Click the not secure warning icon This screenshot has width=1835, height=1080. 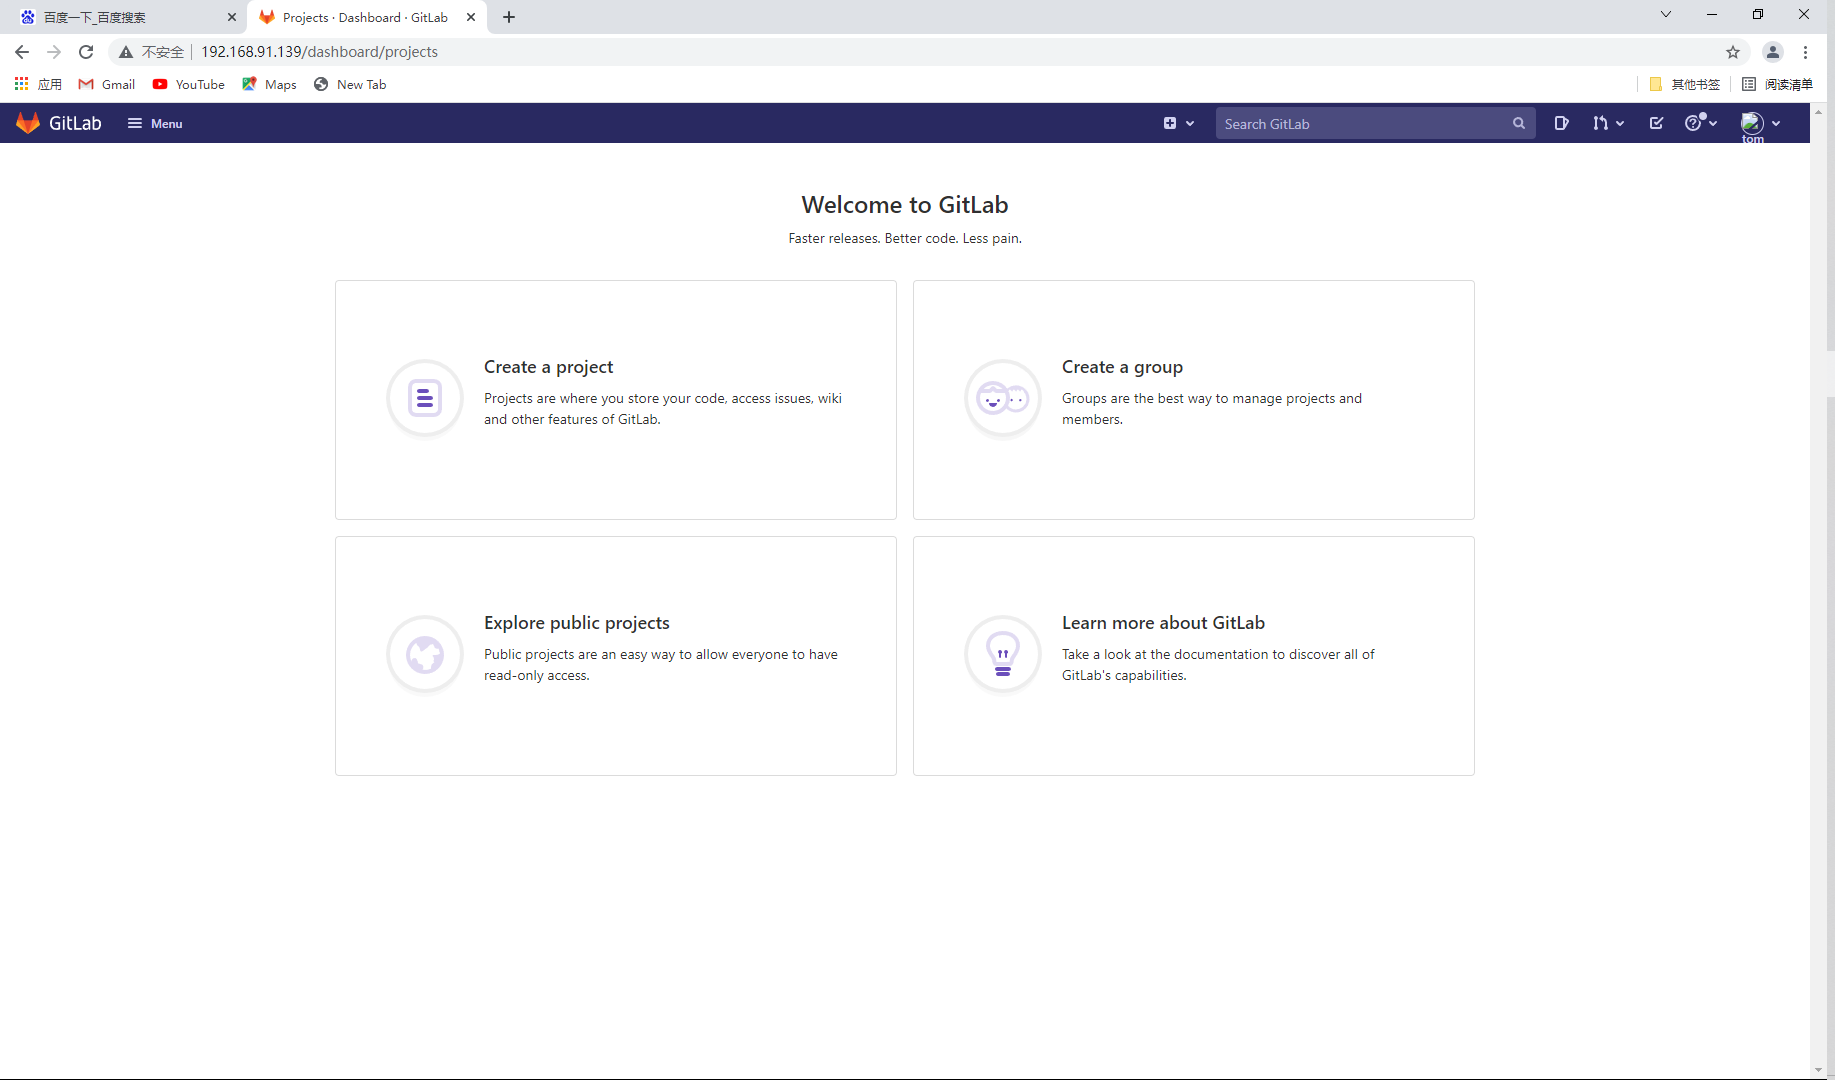click(126, 52)
